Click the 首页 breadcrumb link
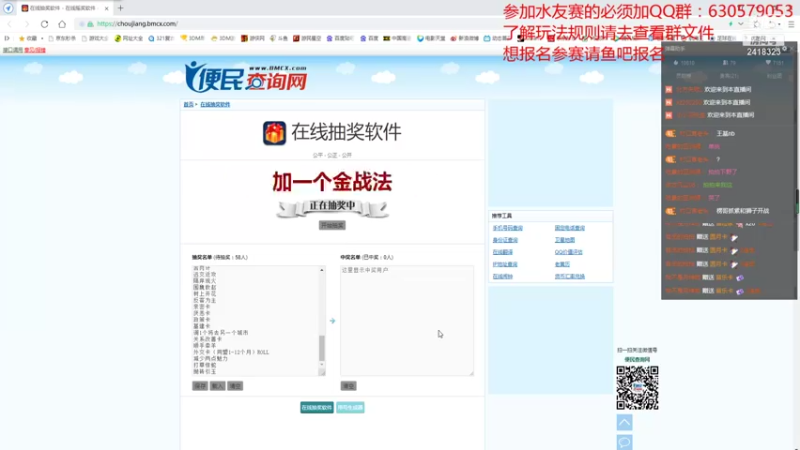Viewport: 800px width, 450px height. coord(188,105)
